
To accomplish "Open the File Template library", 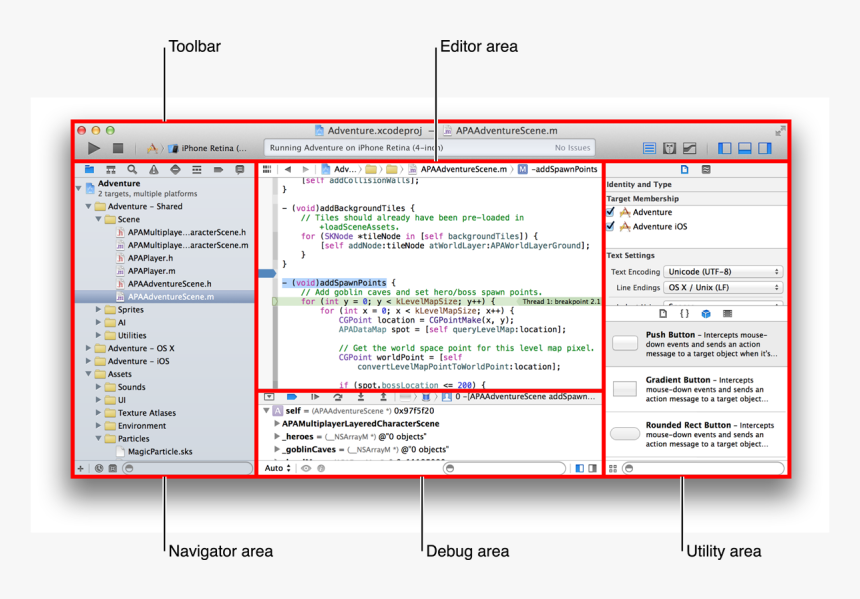I will 663,314.
